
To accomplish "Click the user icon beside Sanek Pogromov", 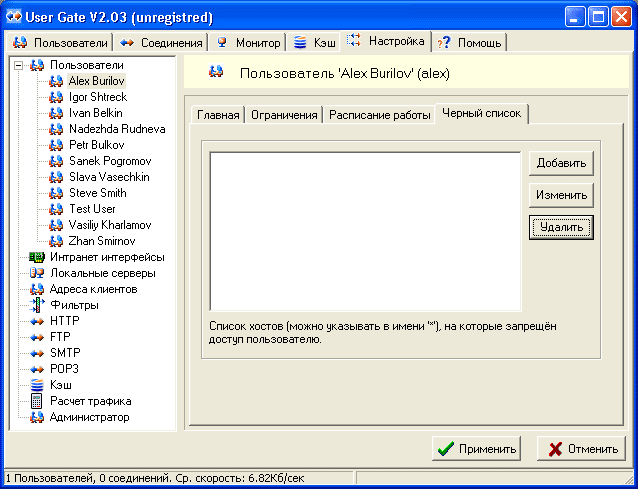I will tap(56, 161).
